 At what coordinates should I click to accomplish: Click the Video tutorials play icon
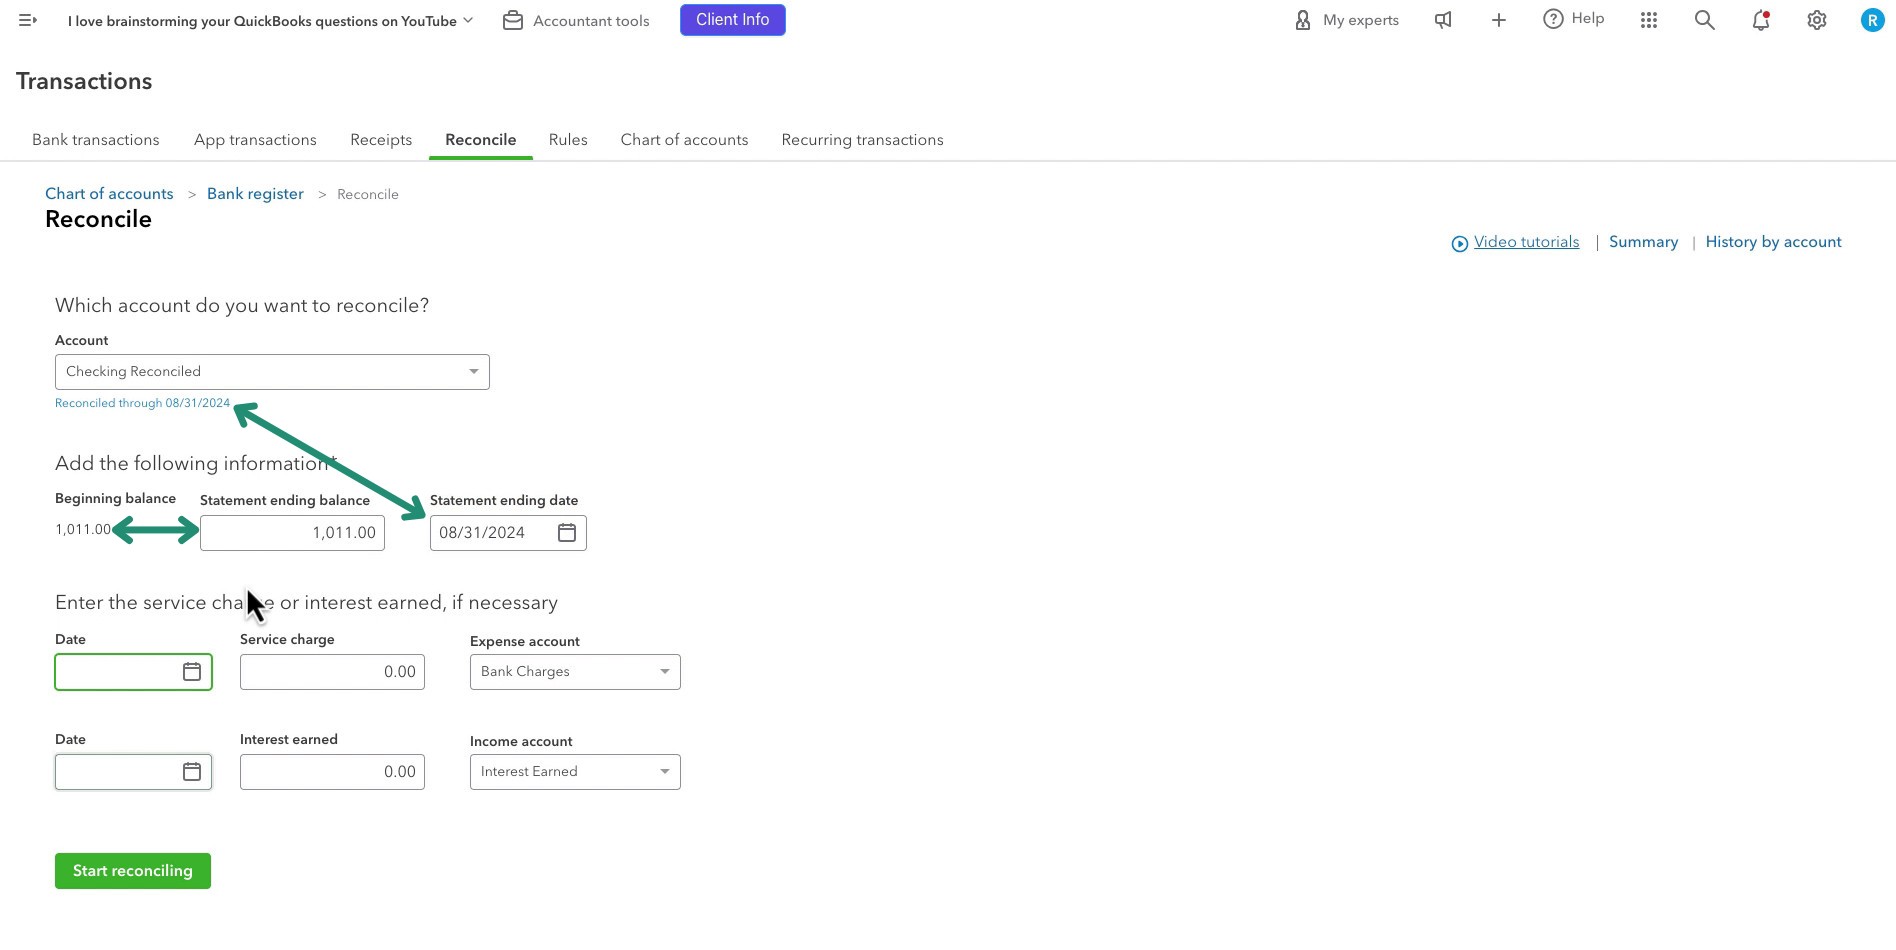(1460, 243)
